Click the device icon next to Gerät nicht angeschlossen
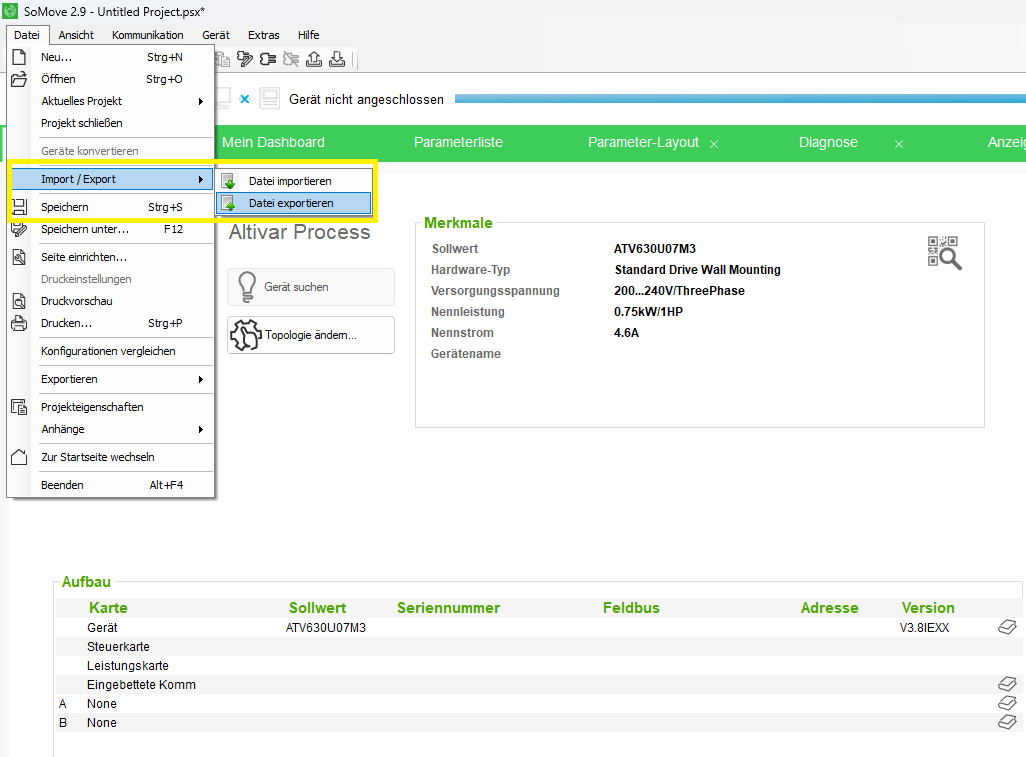This screenshot has width=1026, height=757. point(270,99)
